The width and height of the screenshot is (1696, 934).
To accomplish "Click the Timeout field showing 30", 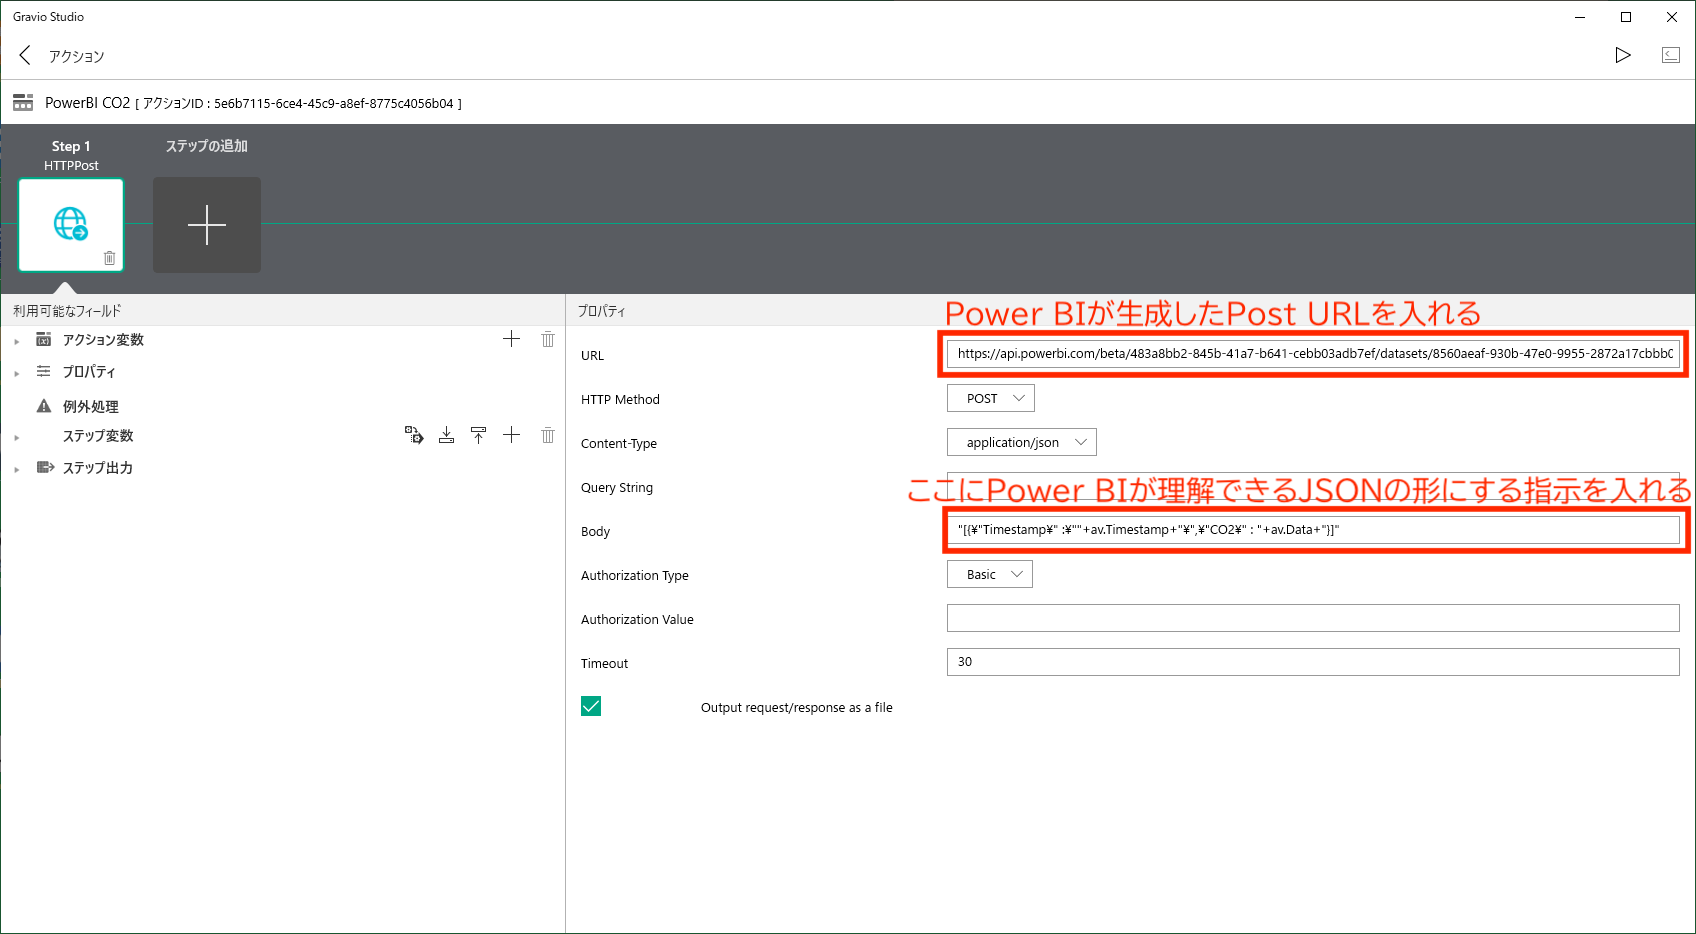I will (x=1313, y=662).
